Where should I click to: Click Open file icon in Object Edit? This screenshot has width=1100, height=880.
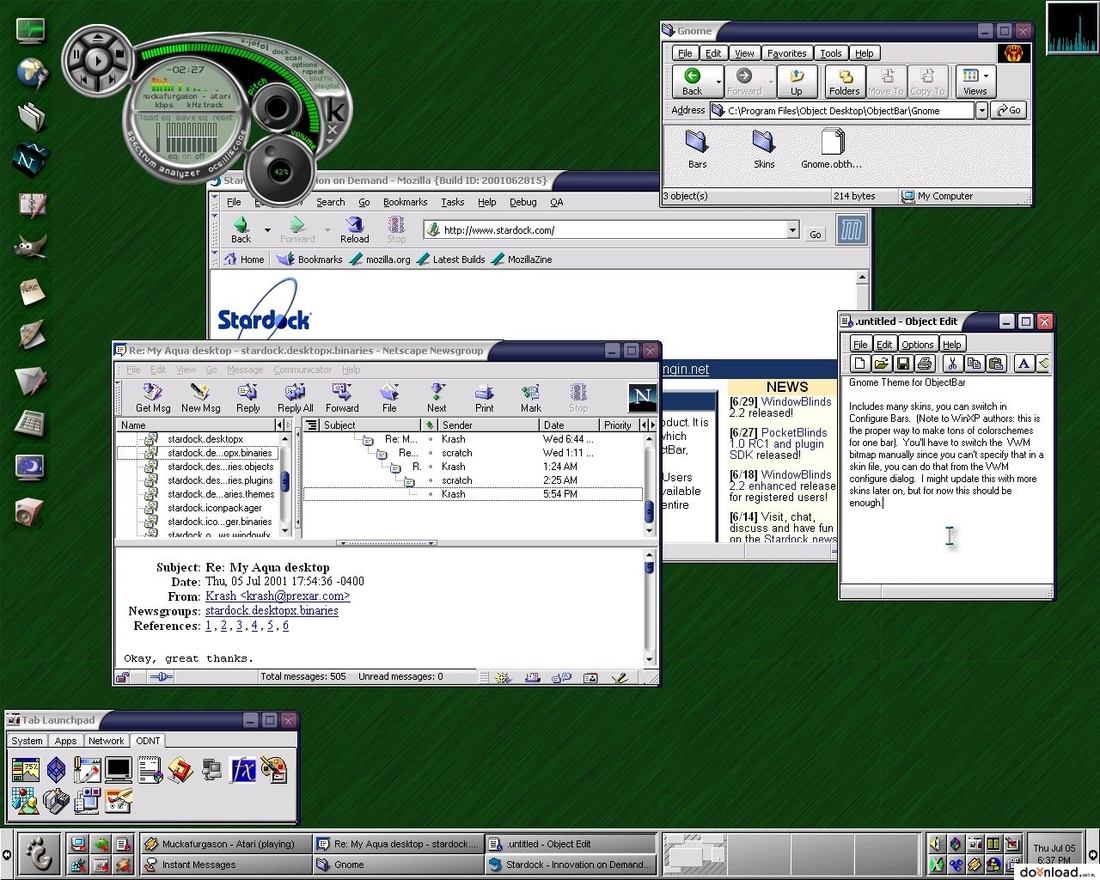tap(881, 363)
